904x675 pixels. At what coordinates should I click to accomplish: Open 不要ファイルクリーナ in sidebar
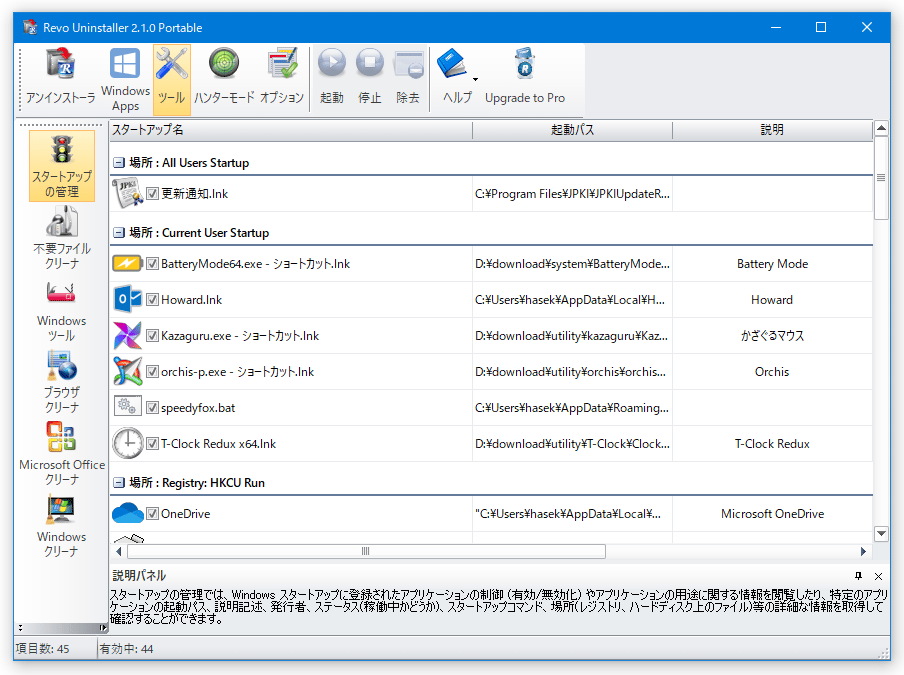tap(62, 237)
